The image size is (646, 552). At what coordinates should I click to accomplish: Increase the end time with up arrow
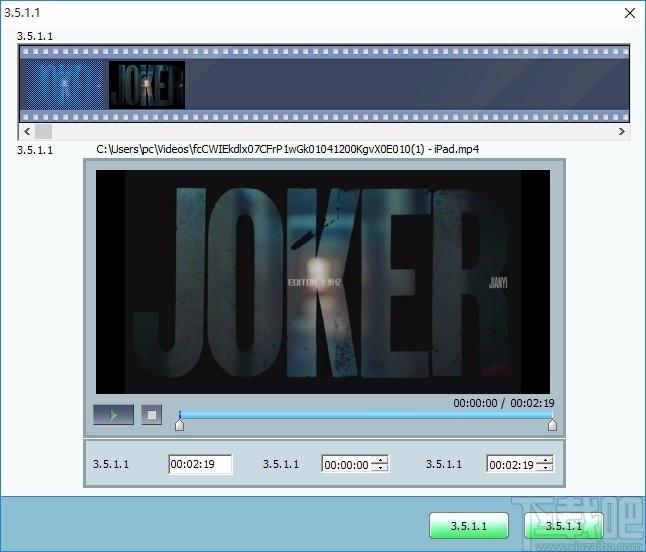[545, 460]
